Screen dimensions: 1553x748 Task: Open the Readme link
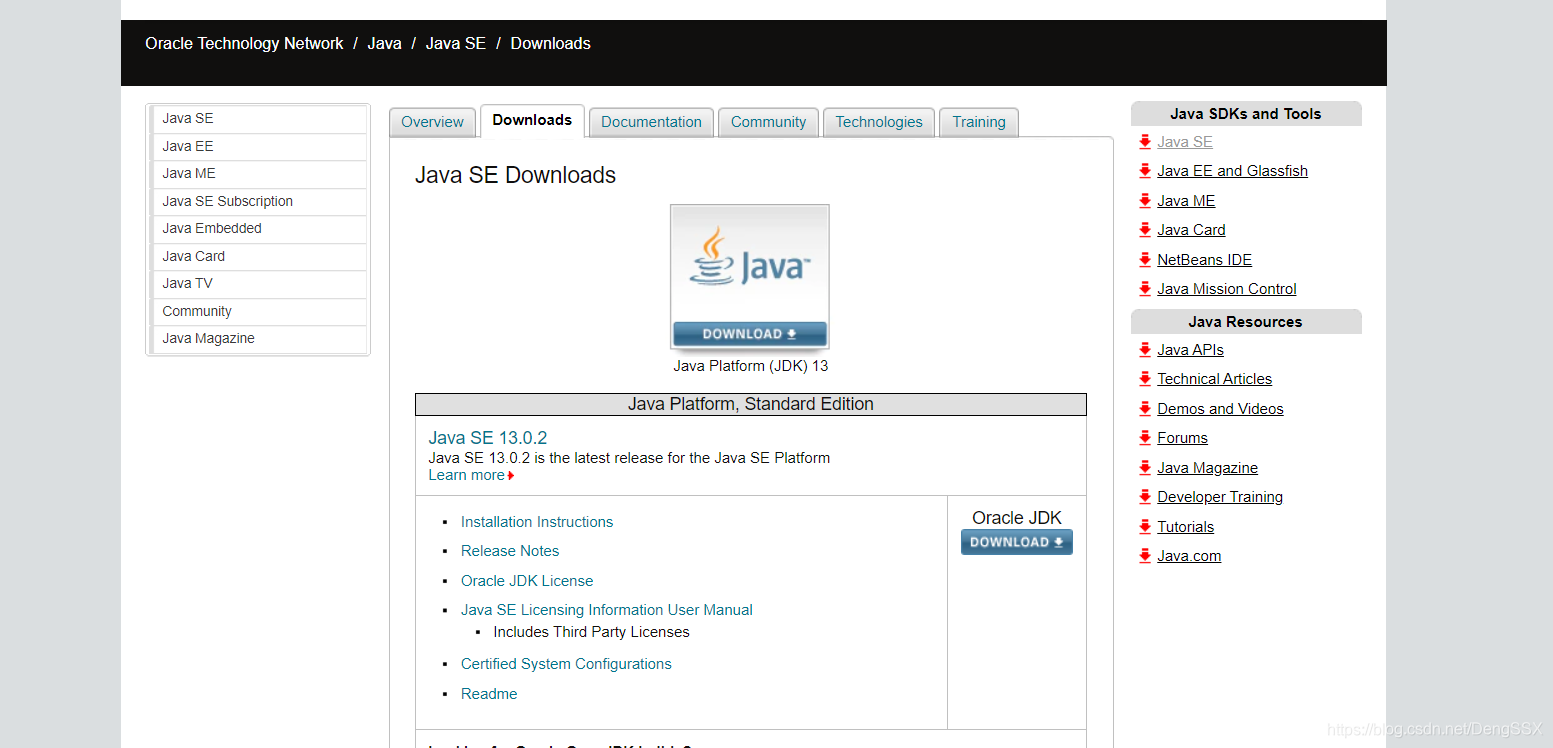(489, 694)
